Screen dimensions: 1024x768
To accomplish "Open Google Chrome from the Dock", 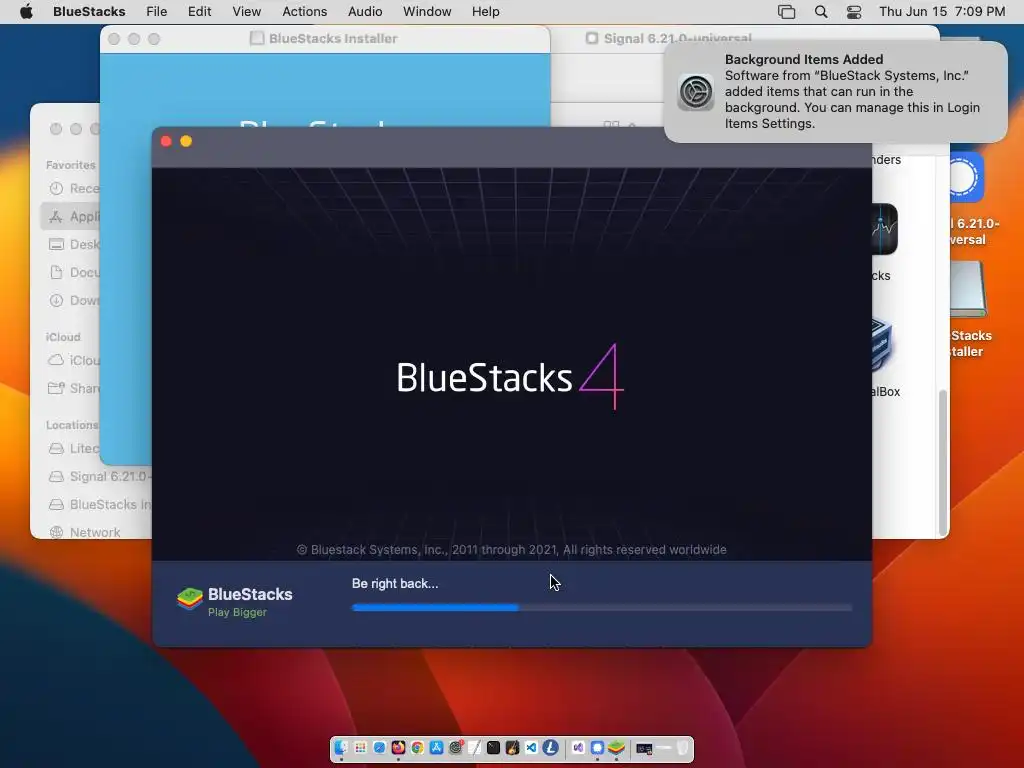I will pyautogui.click(x=417, y=748).
